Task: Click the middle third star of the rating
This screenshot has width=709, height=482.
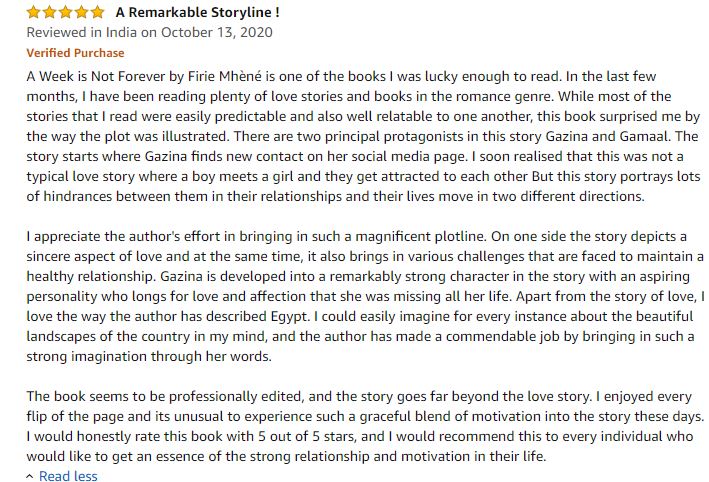Action: [x=66, y=12]
